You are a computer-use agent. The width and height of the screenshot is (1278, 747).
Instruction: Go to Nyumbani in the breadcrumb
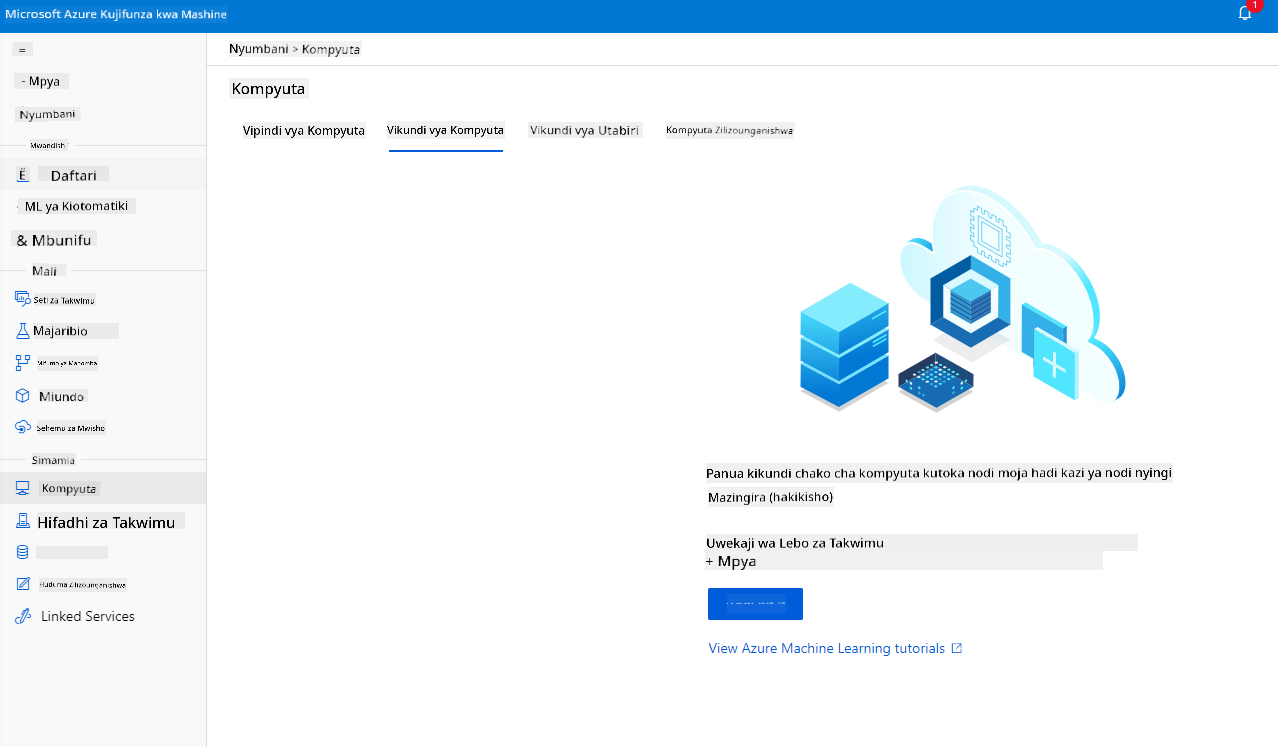tap(258, 49)
